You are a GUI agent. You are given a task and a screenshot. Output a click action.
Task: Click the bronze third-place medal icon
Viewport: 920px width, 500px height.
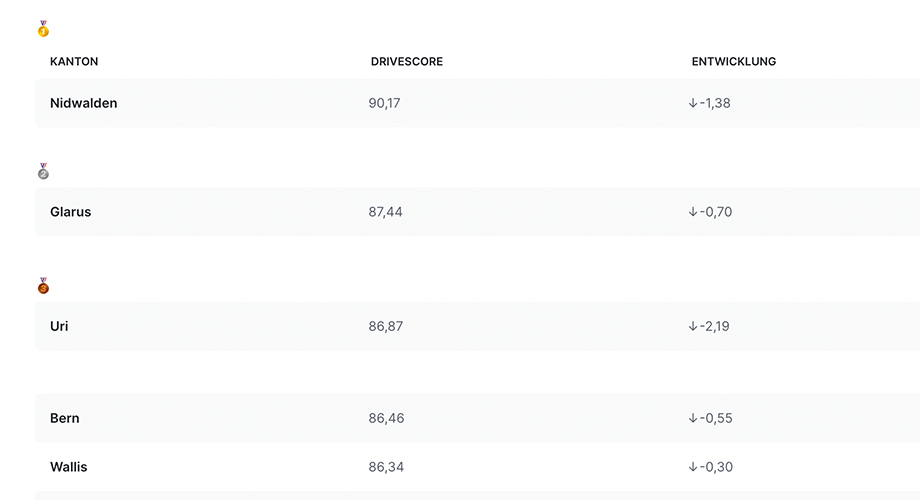pyautogui.click(x=43, y=286)
